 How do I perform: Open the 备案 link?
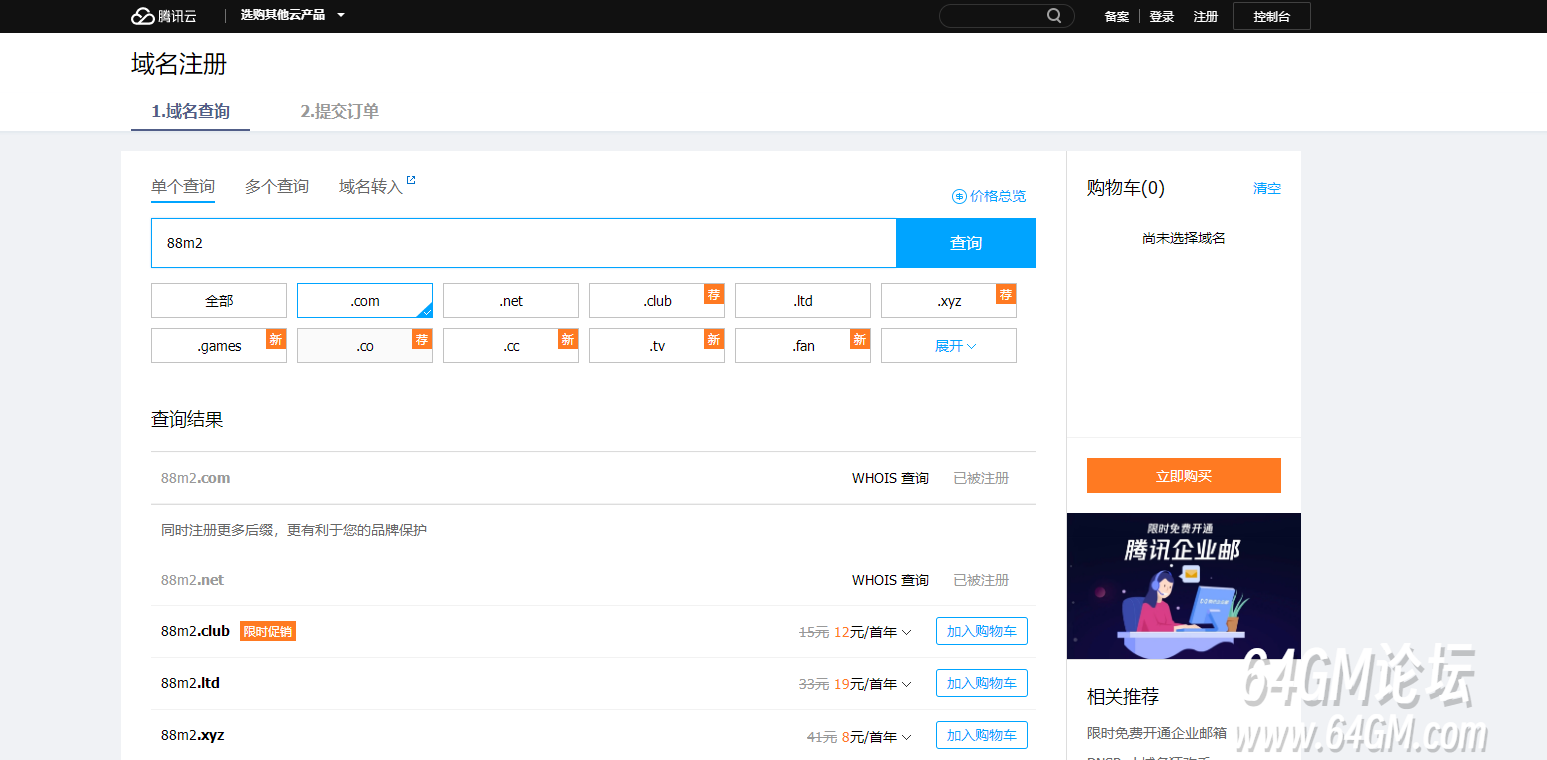(x=1117, y=17)
